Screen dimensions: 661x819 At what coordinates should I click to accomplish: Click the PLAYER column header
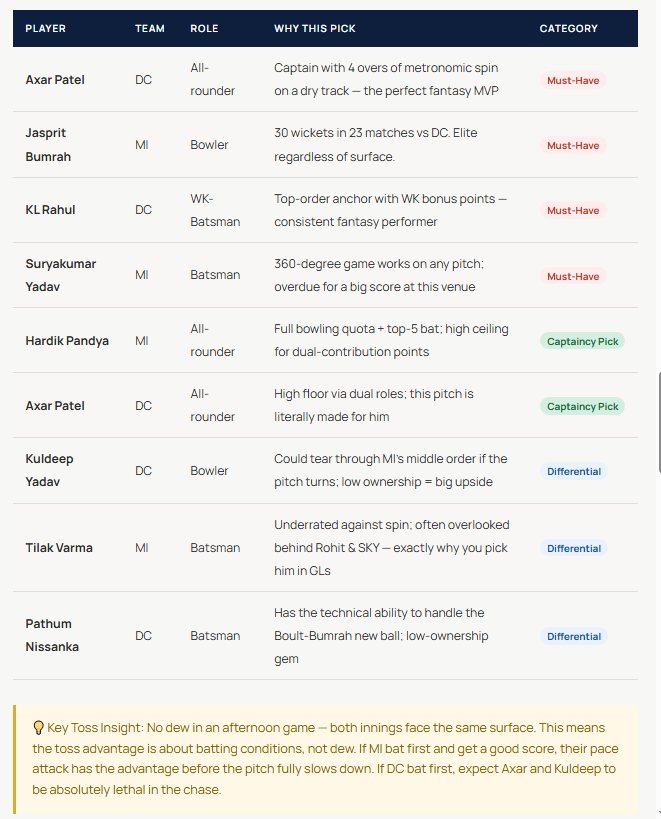(45, 29)
